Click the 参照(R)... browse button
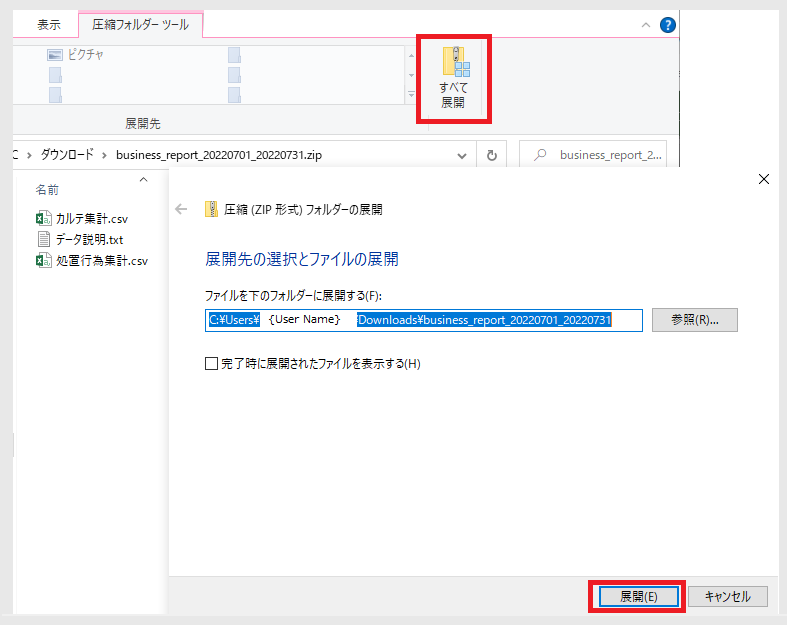The height and width of the screenshot is (627, 789). [x=694, y=320]
